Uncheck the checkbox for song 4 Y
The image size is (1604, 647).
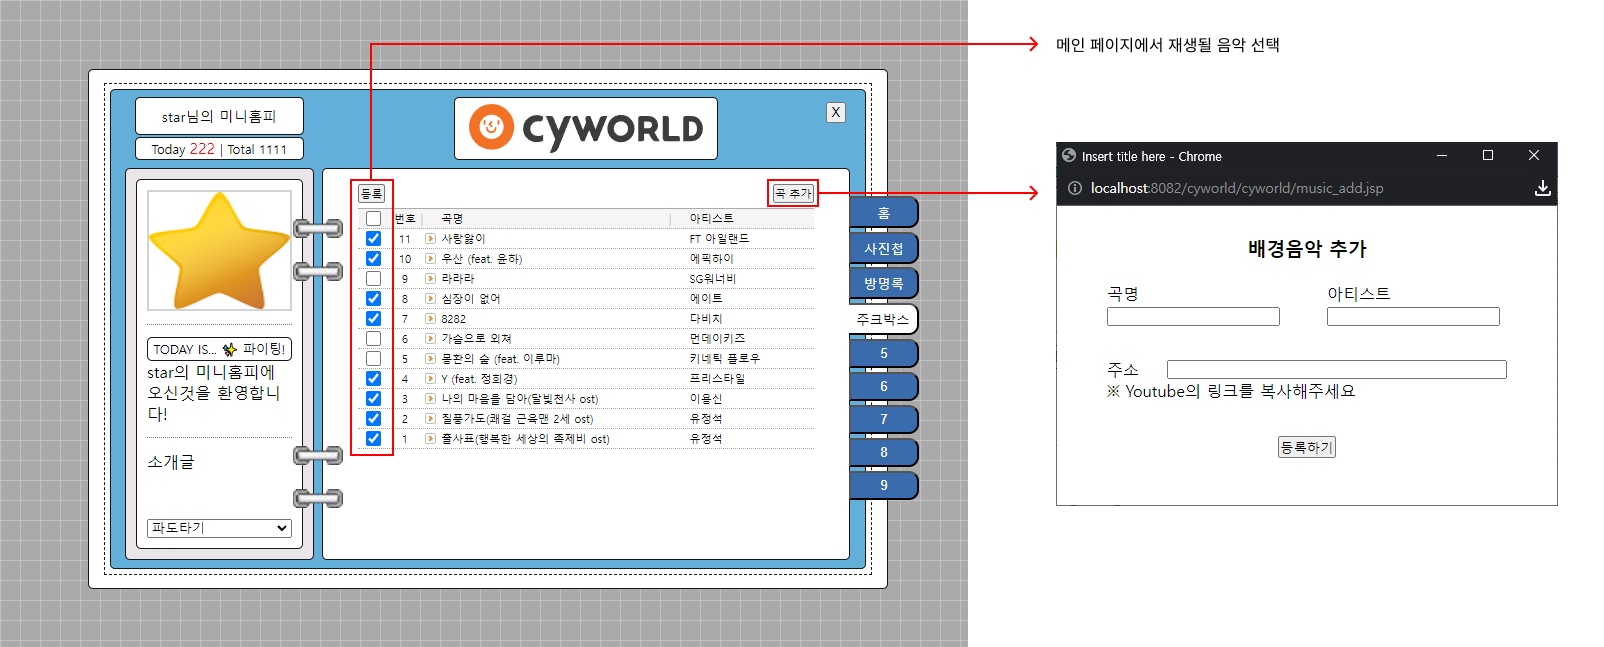click(x=373, y=378)
